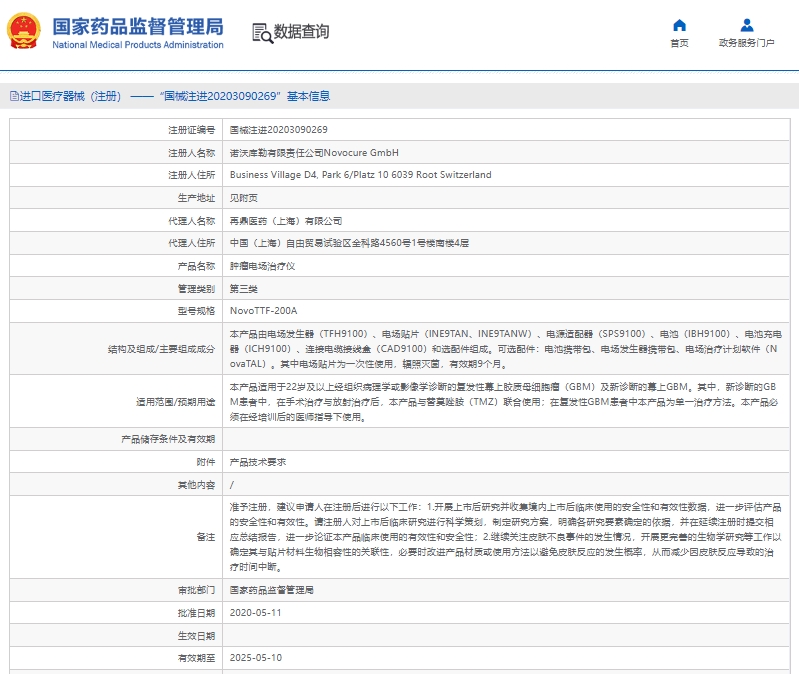Click 注册人住所 label cell
The height and width of the screenshot is (674, 799).
click(x=116, y=175)
